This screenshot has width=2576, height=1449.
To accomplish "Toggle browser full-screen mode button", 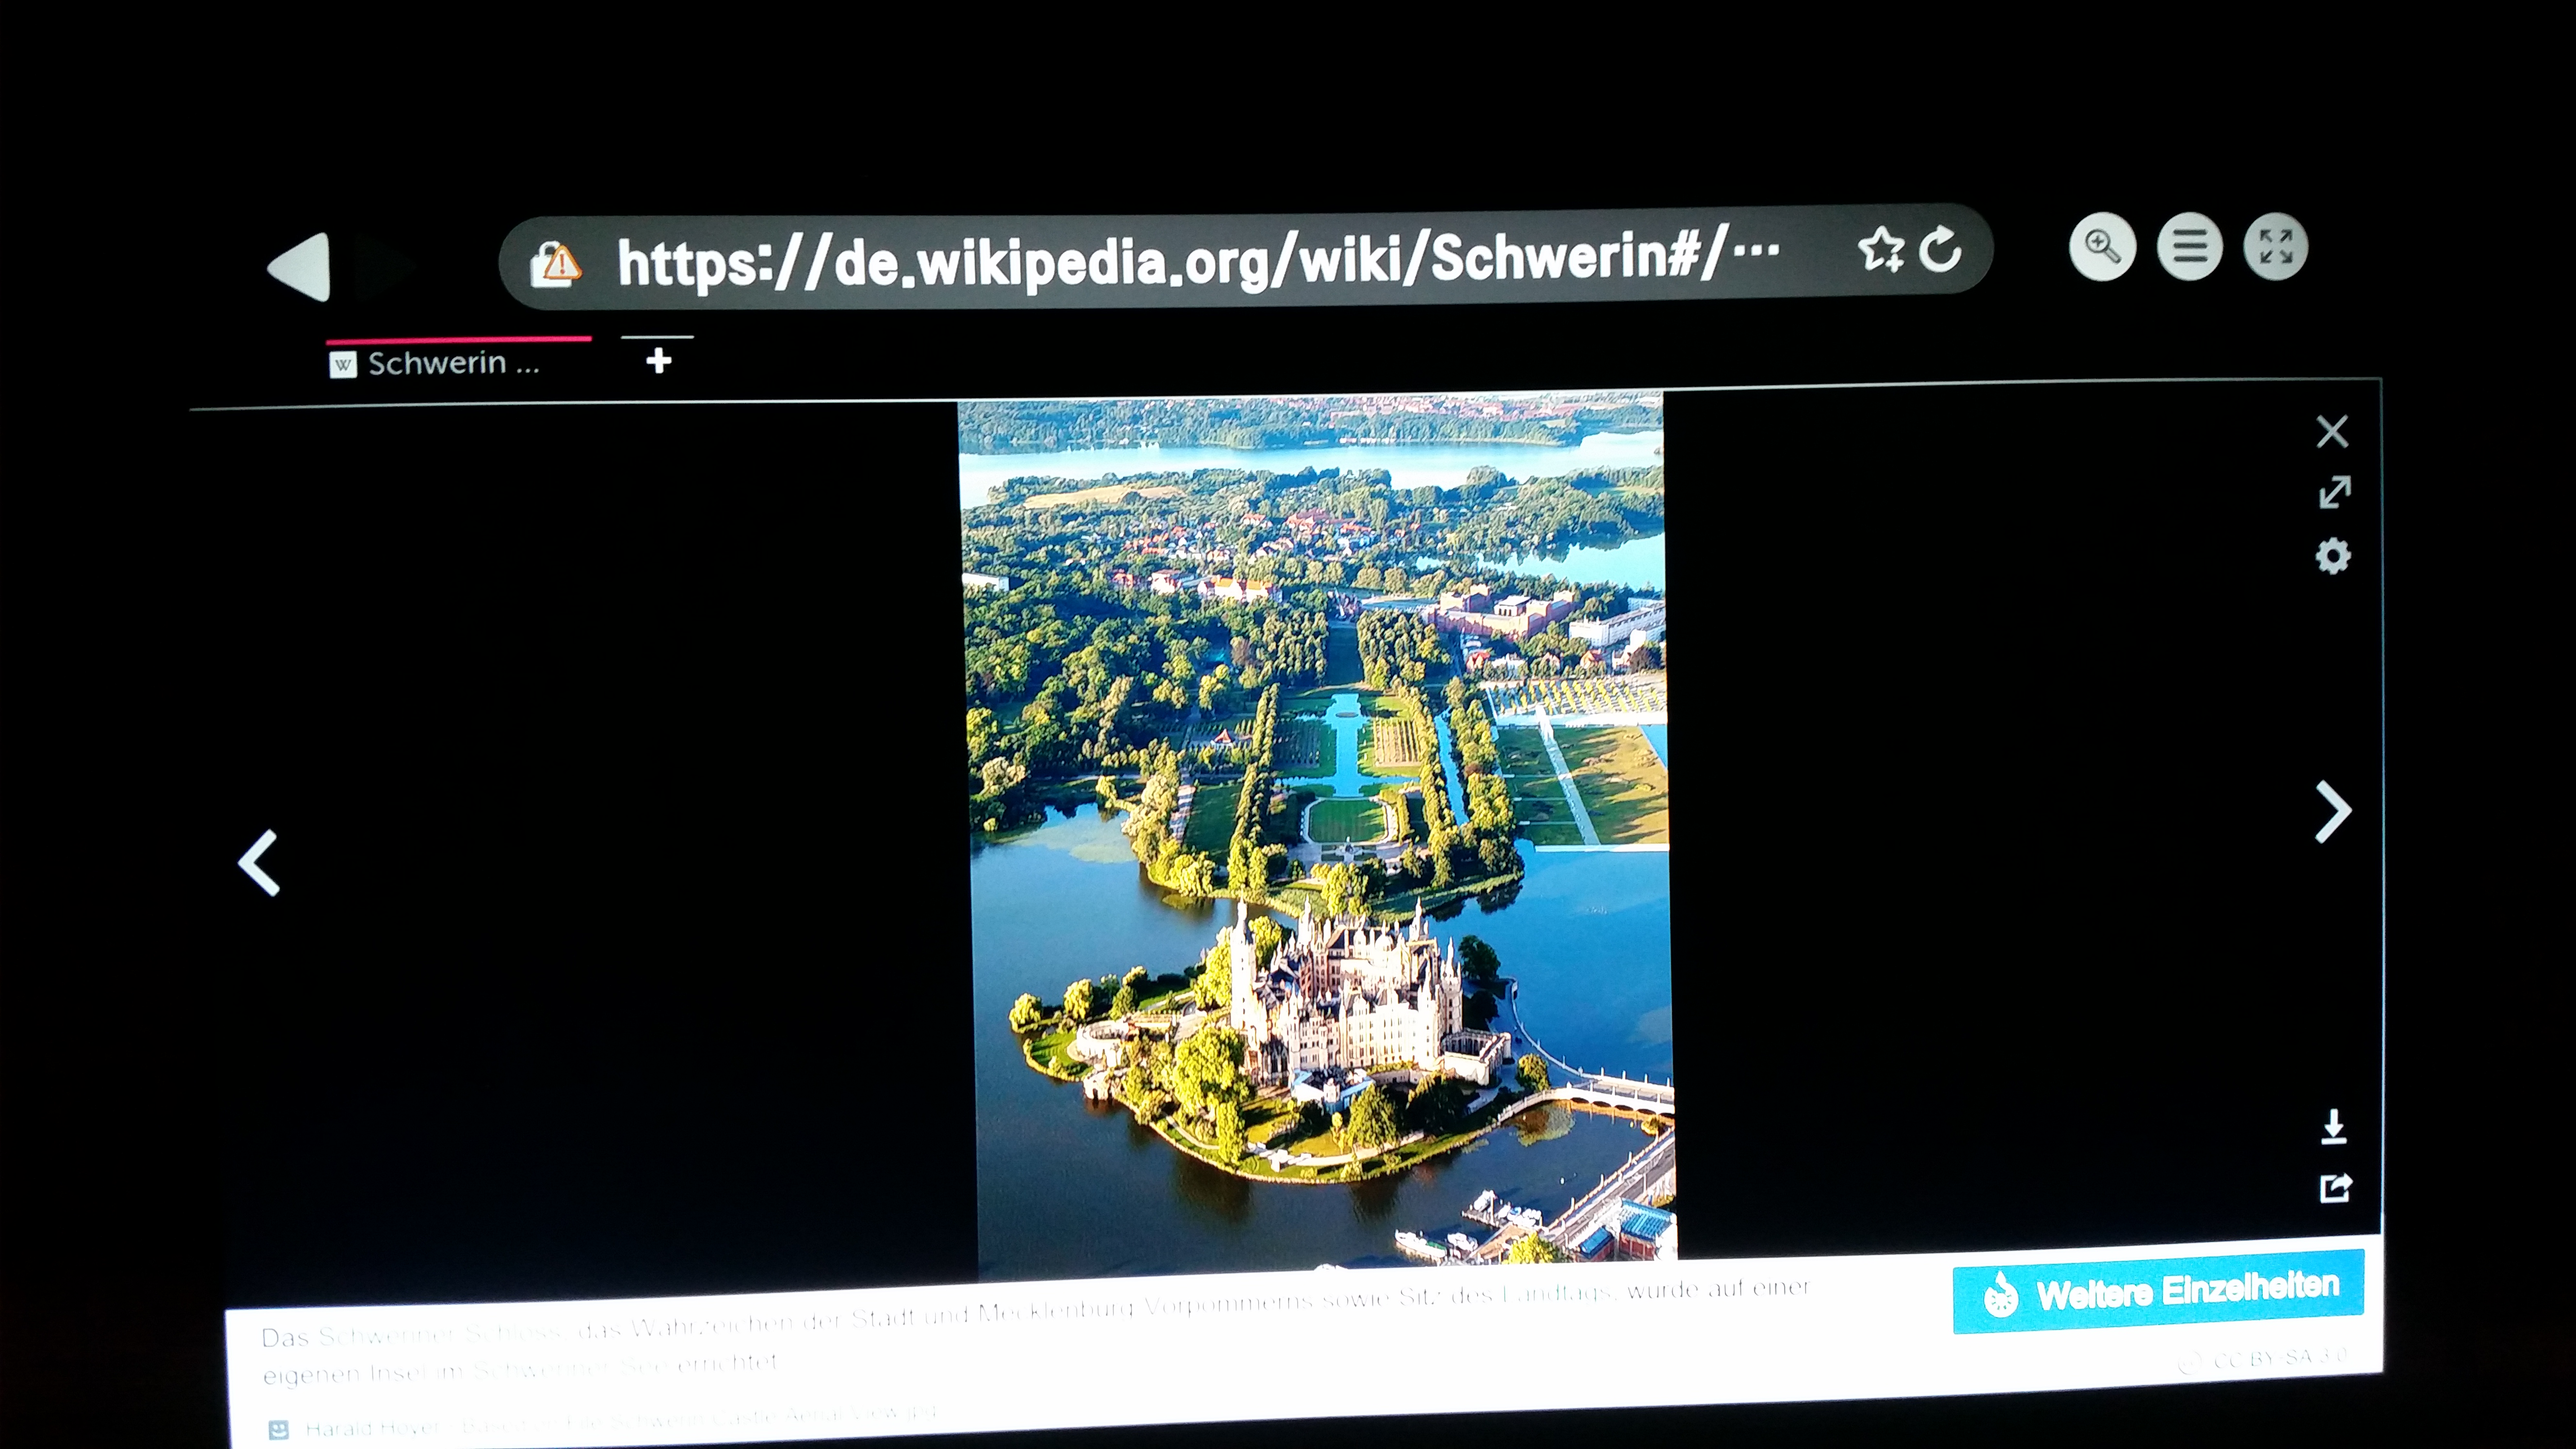I will click(2275, 246).
